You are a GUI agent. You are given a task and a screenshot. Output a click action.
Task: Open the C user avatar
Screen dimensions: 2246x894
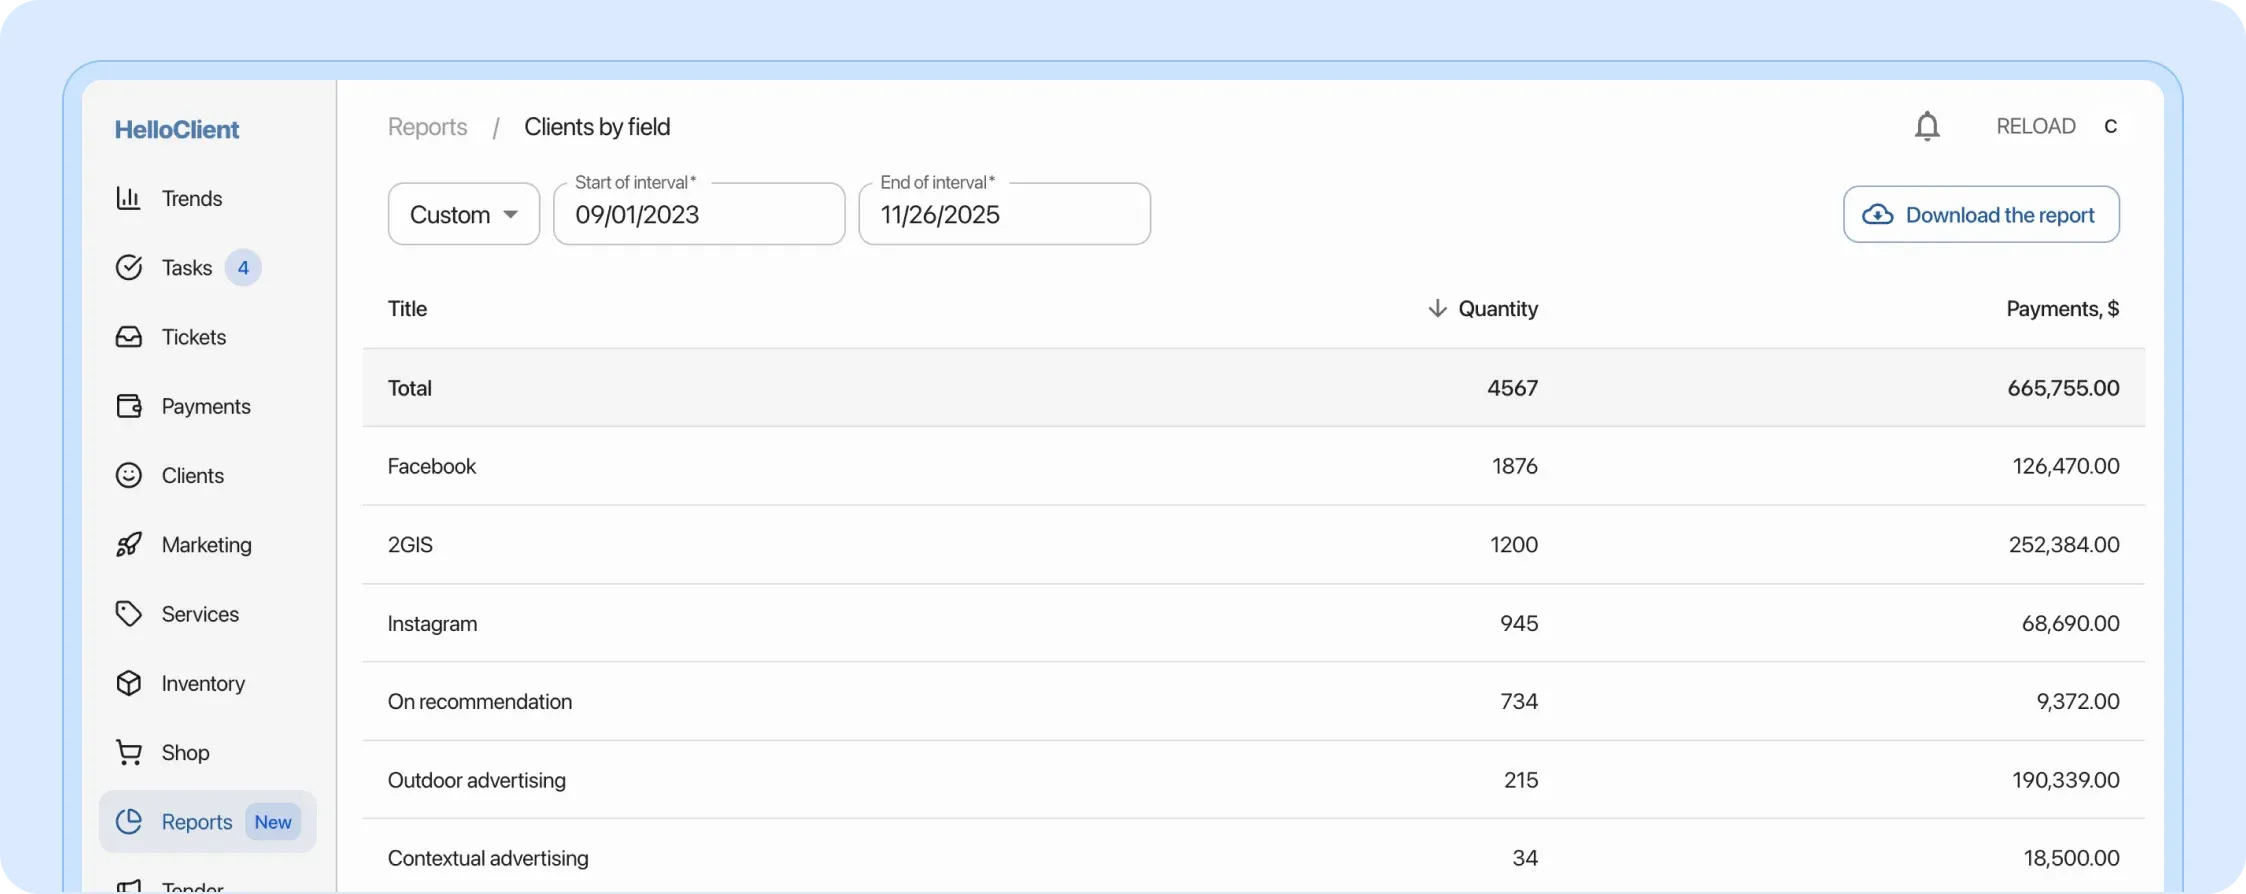tap(2110, 126)
